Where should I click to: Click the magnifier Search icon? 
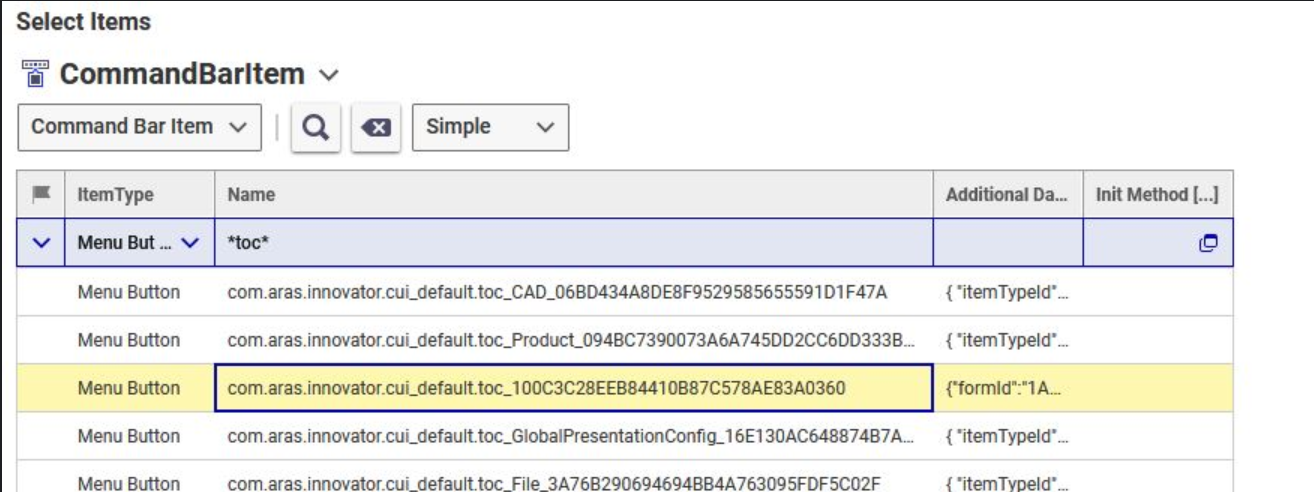point(316,128)
